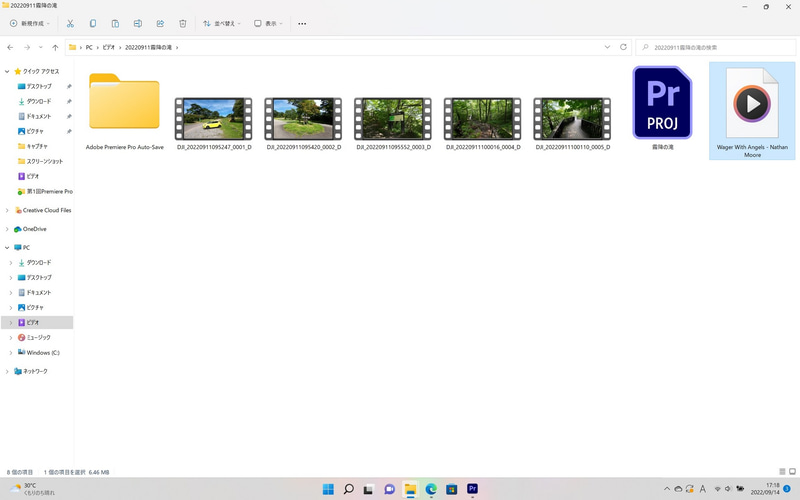Click 20220911霧降の滝 breadcrumb segment
This screenshot has height=500, width=800.
148,47
